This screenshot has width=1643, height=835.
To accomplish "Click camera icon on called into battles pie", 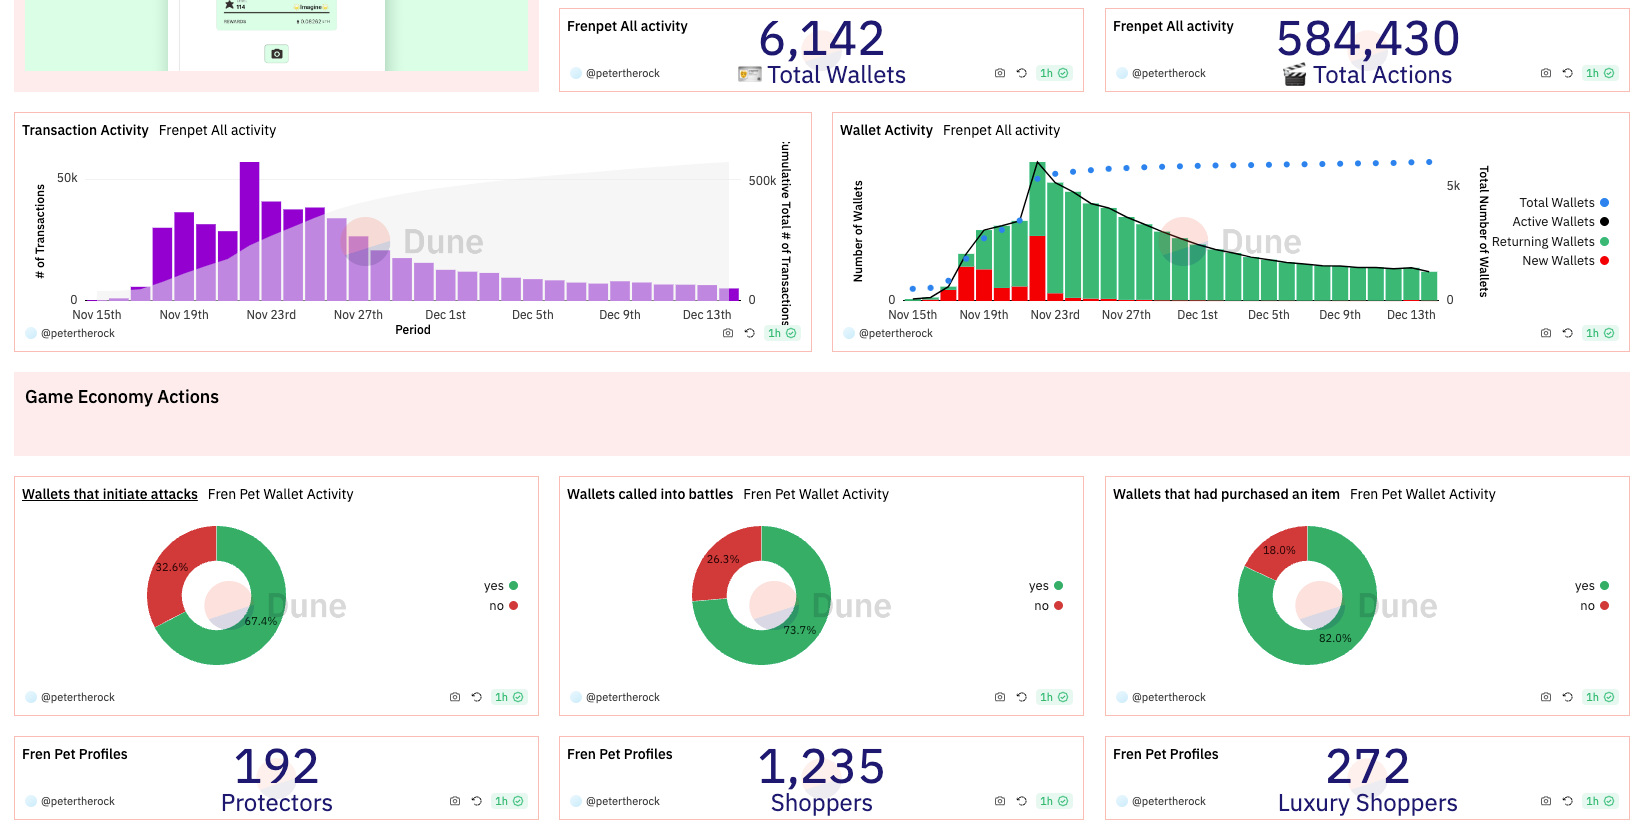I will coord(1000,697).
